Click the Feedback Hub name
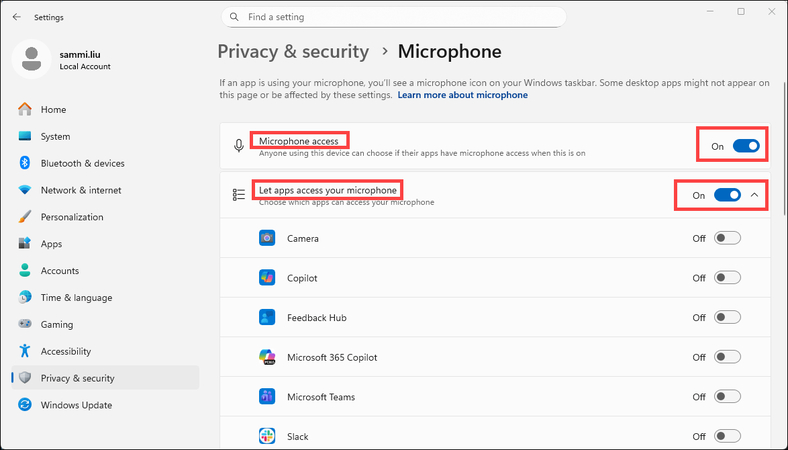 (317, 318)
